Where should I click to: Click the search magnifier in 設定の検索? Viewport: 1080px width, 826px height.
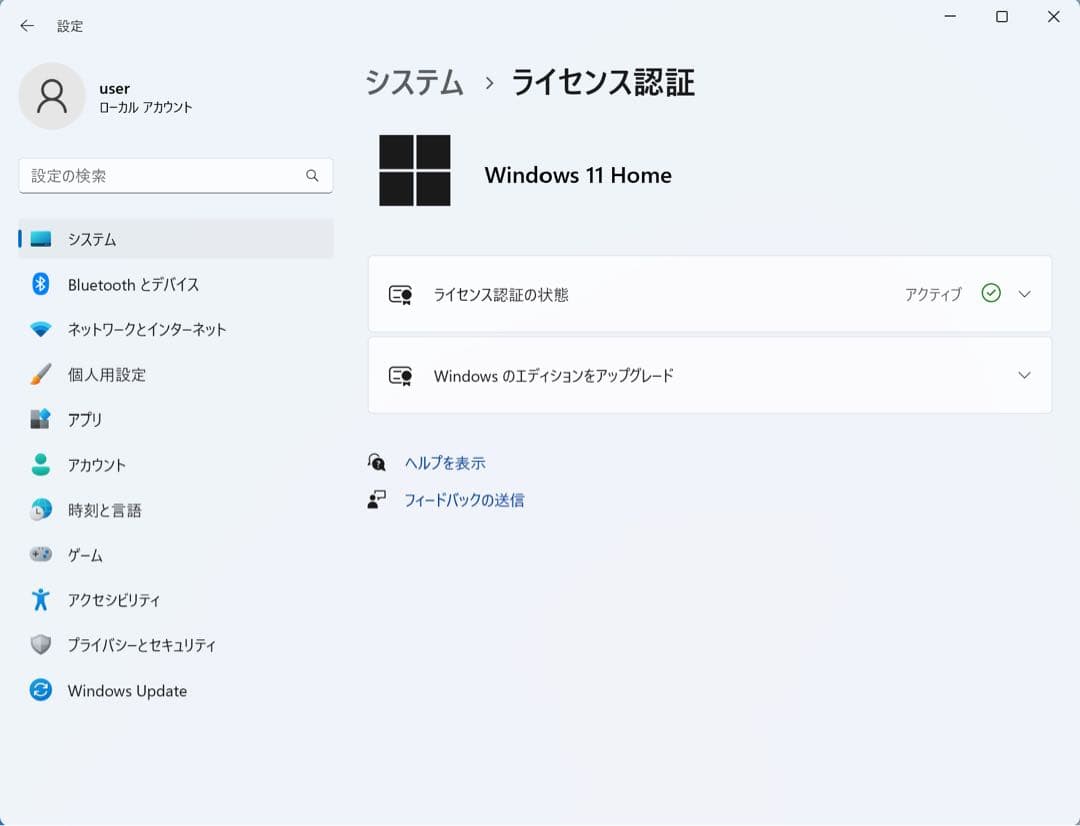click(312, 175)
